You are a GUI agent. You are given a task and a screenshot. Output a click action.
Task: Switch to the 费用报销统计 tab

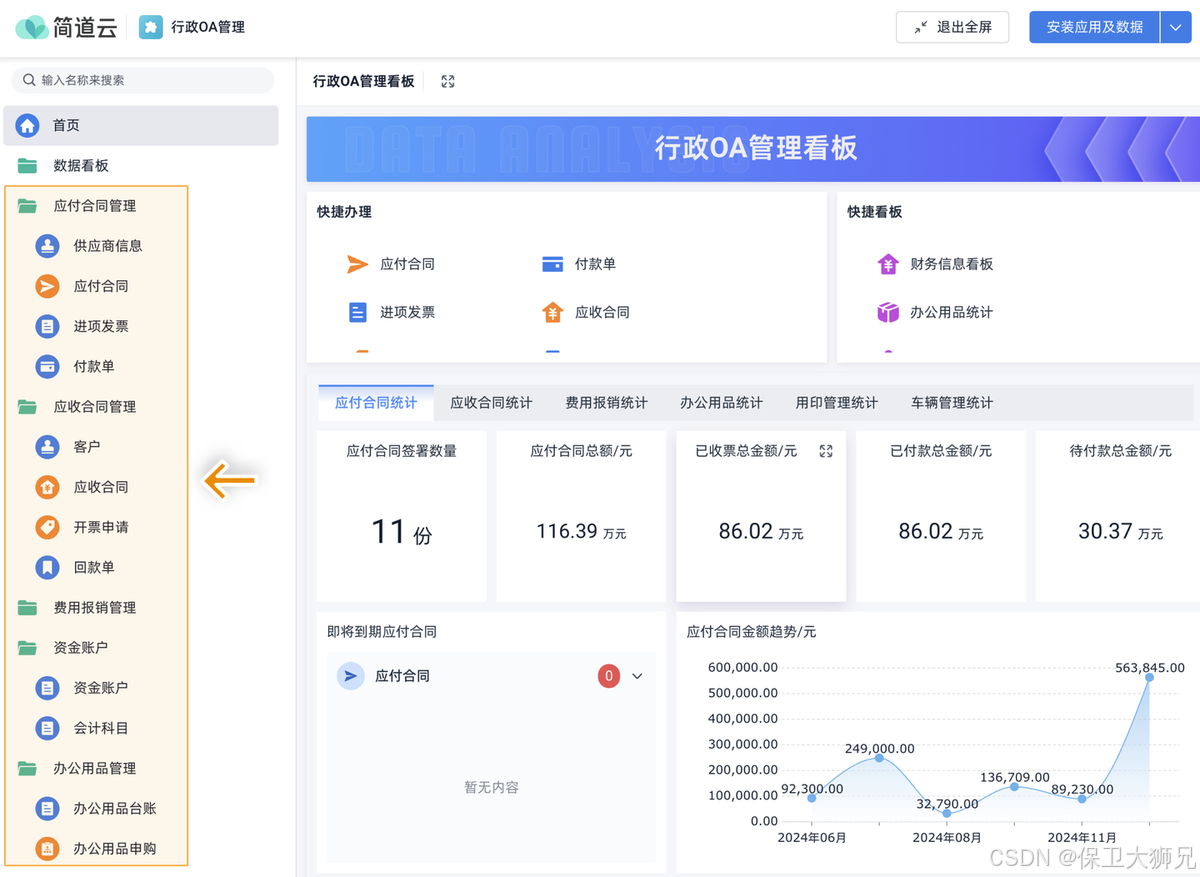[606, 403]
